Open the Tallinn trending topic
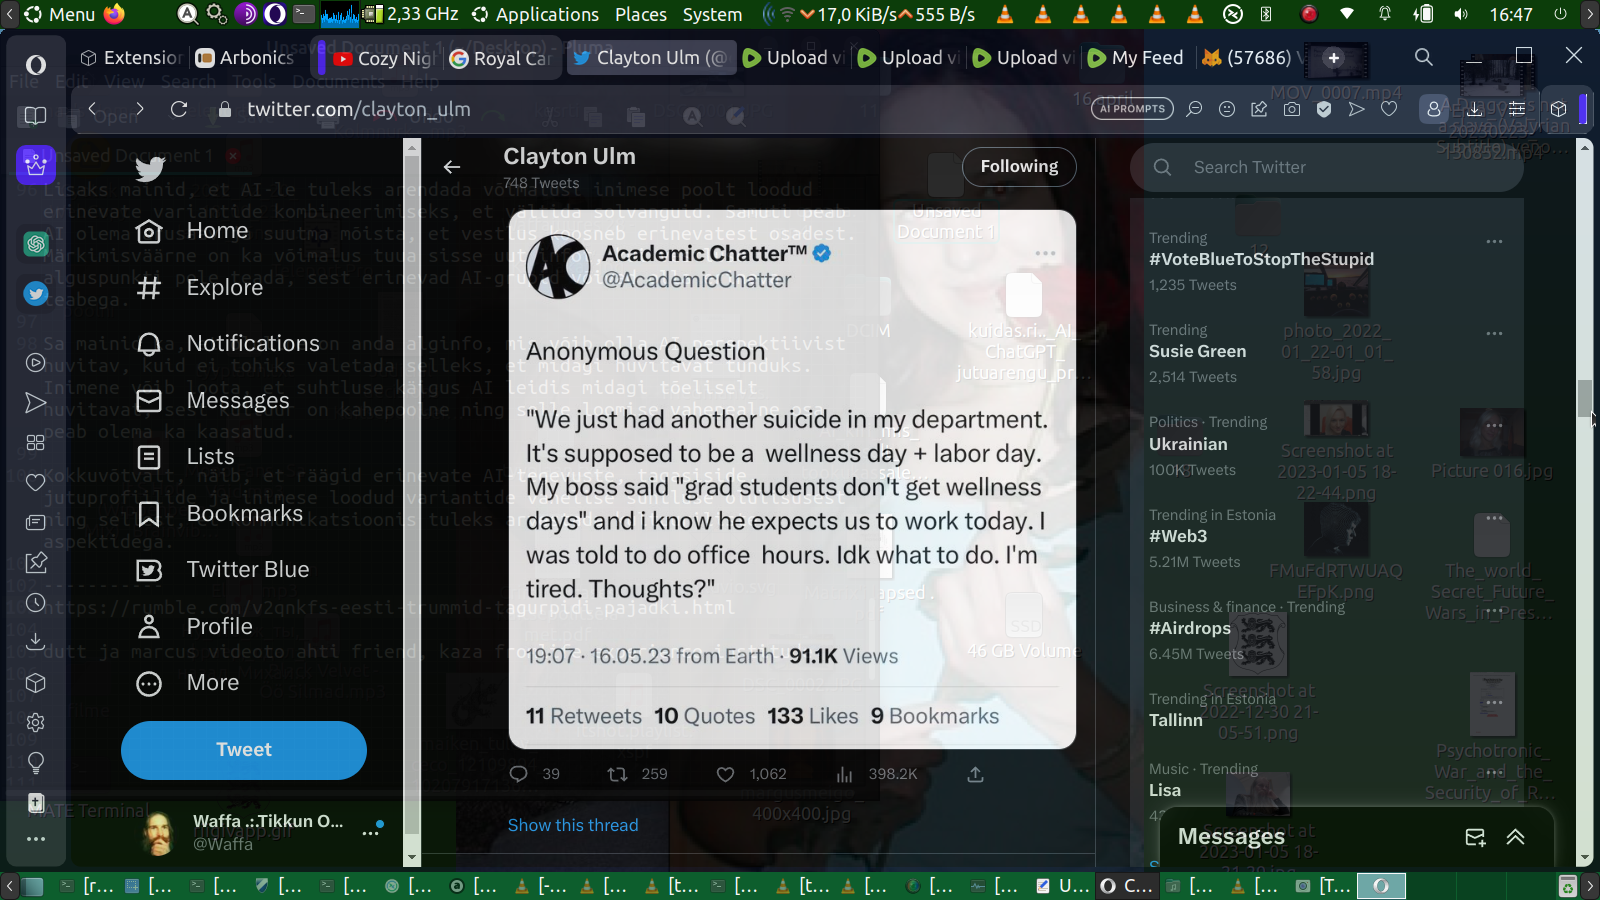 point(1176,720)
